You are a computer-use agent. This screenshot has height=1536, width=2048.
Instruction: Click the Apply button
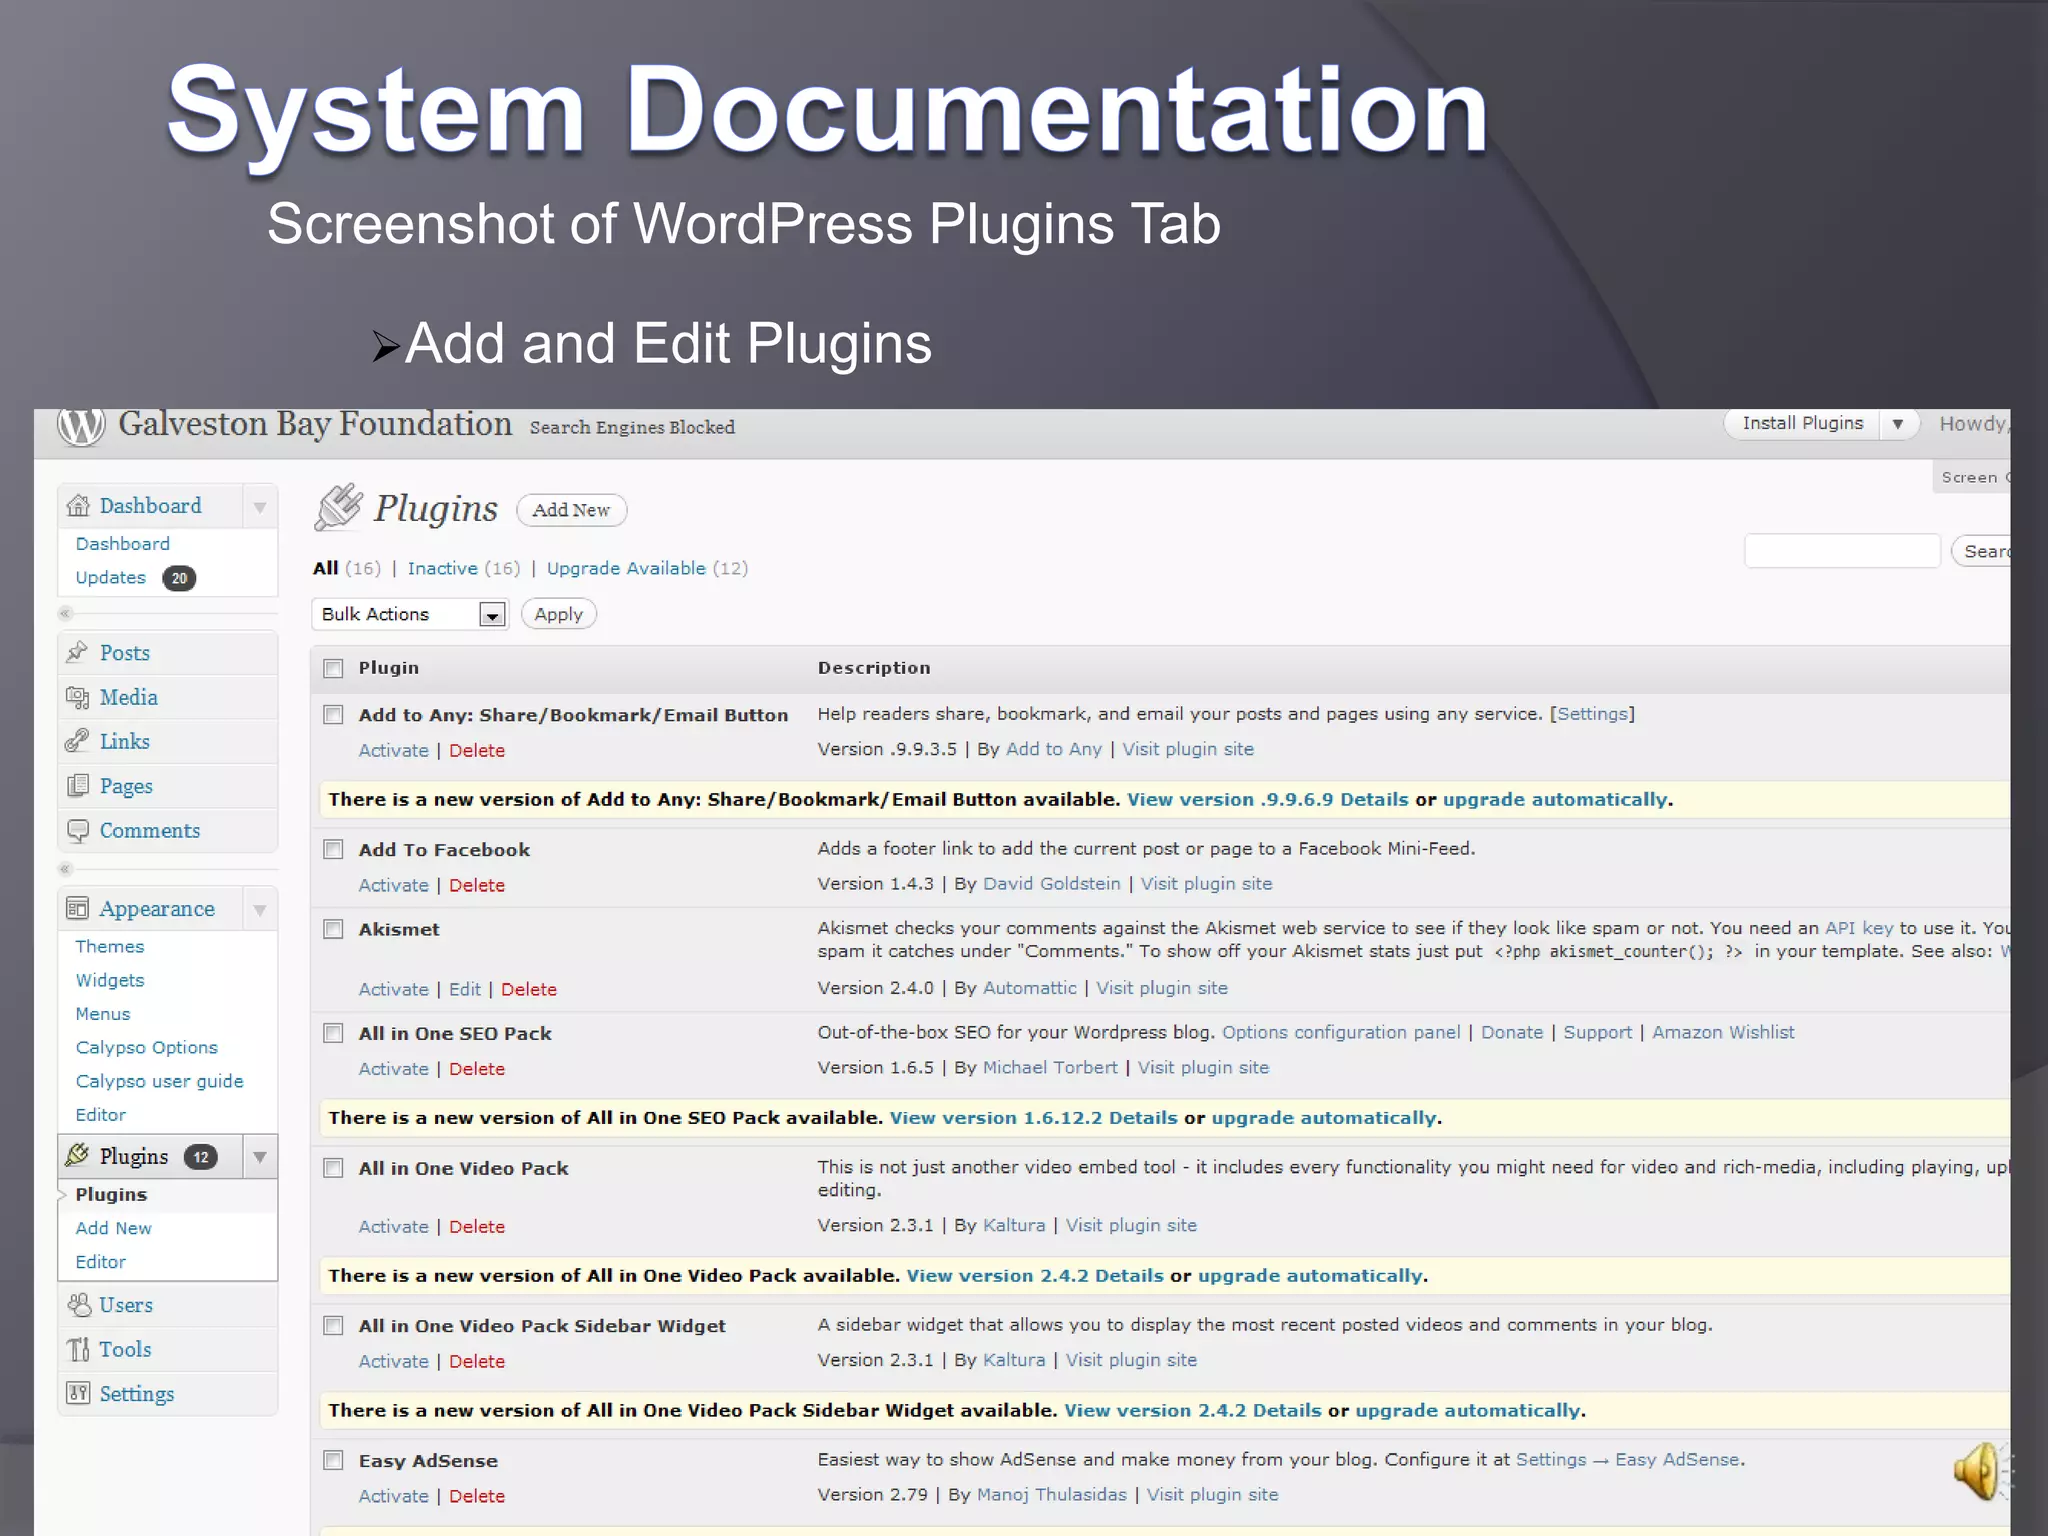(x=558, y=614)
